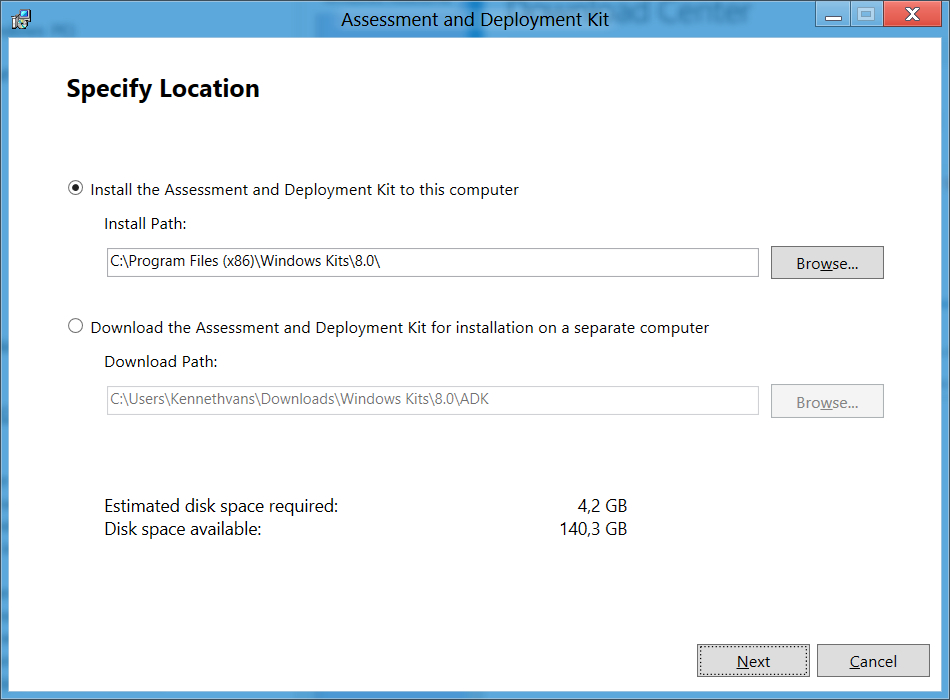
Task: Click the "Specify Location" heading
Action: pos(163,88)
